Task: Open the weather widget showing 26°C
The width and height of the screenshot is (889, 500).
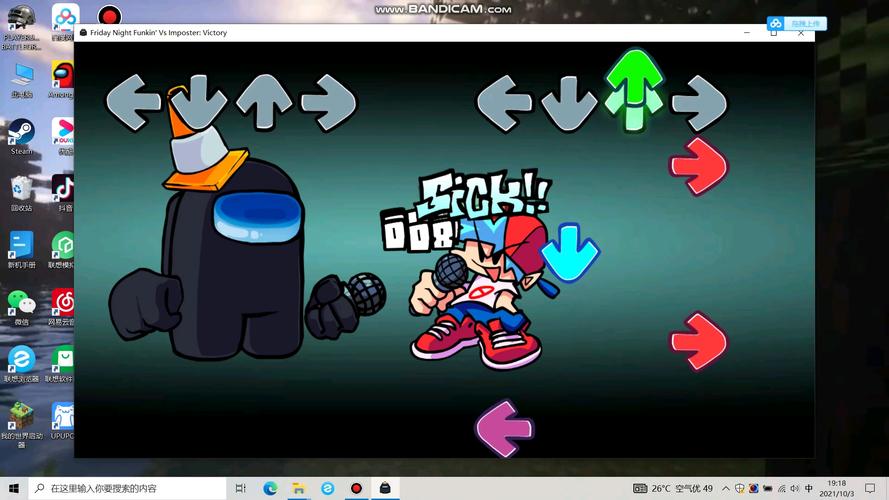Action: 673,488
